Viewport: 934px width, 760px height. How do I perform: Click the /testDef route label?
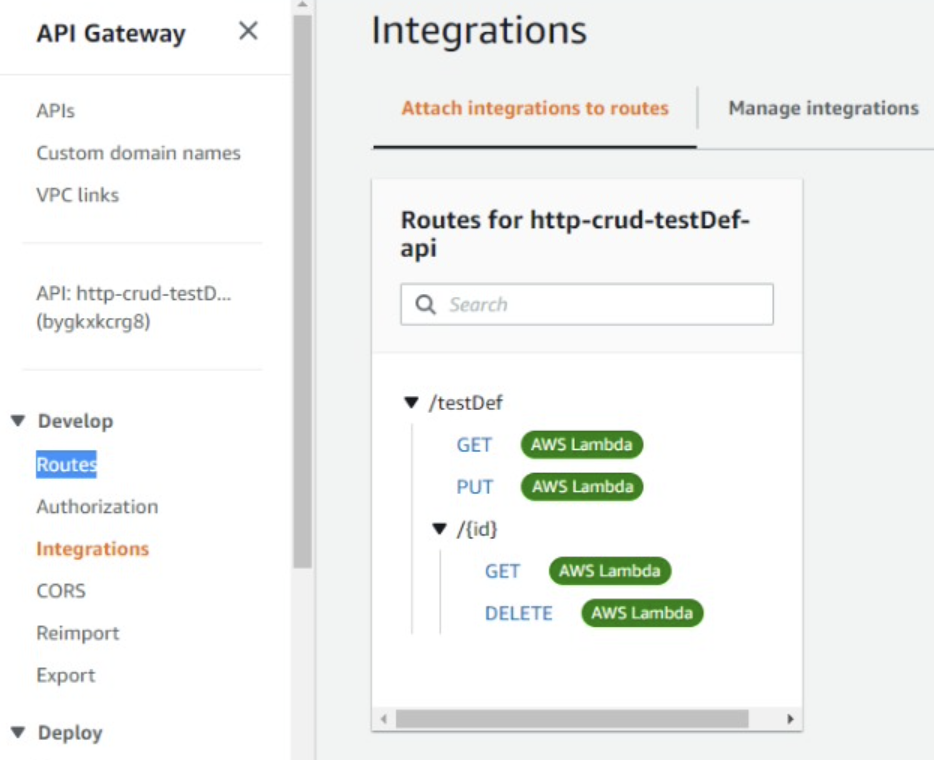click(x=466, y=403)
